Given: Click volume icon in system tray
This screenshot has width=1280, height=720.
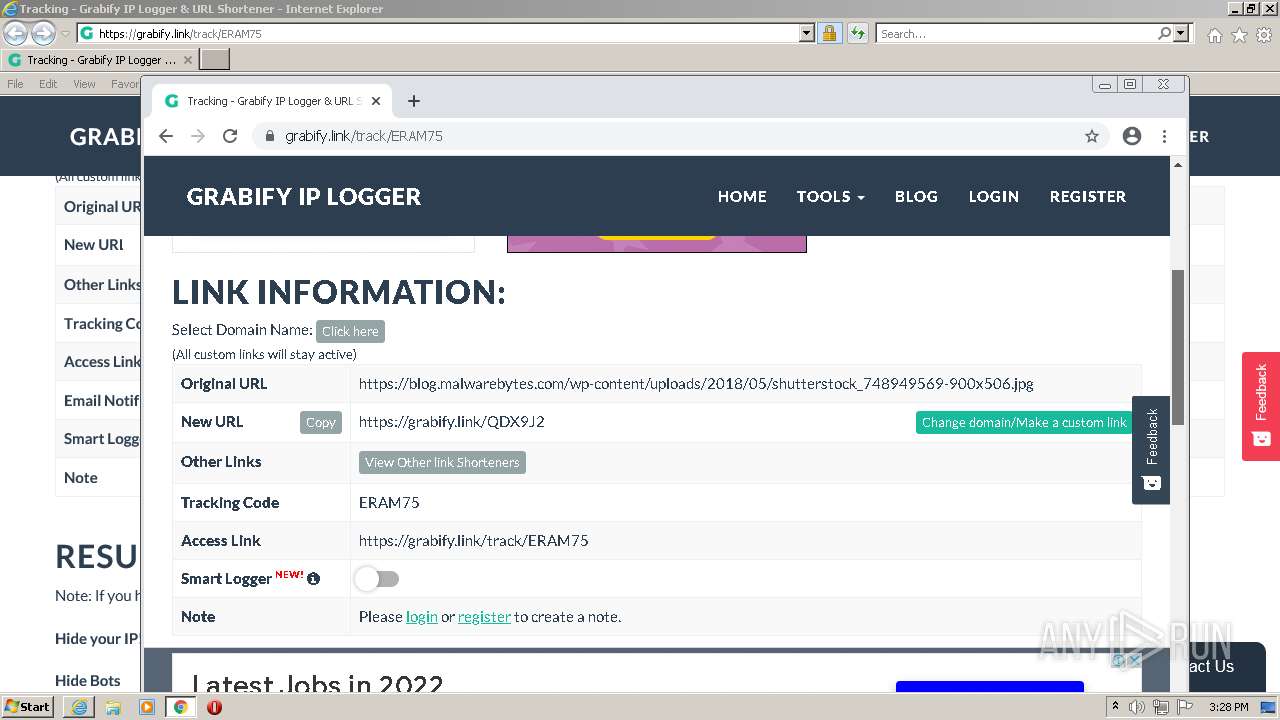Looking at the screenshot, I should [1137, 707].
